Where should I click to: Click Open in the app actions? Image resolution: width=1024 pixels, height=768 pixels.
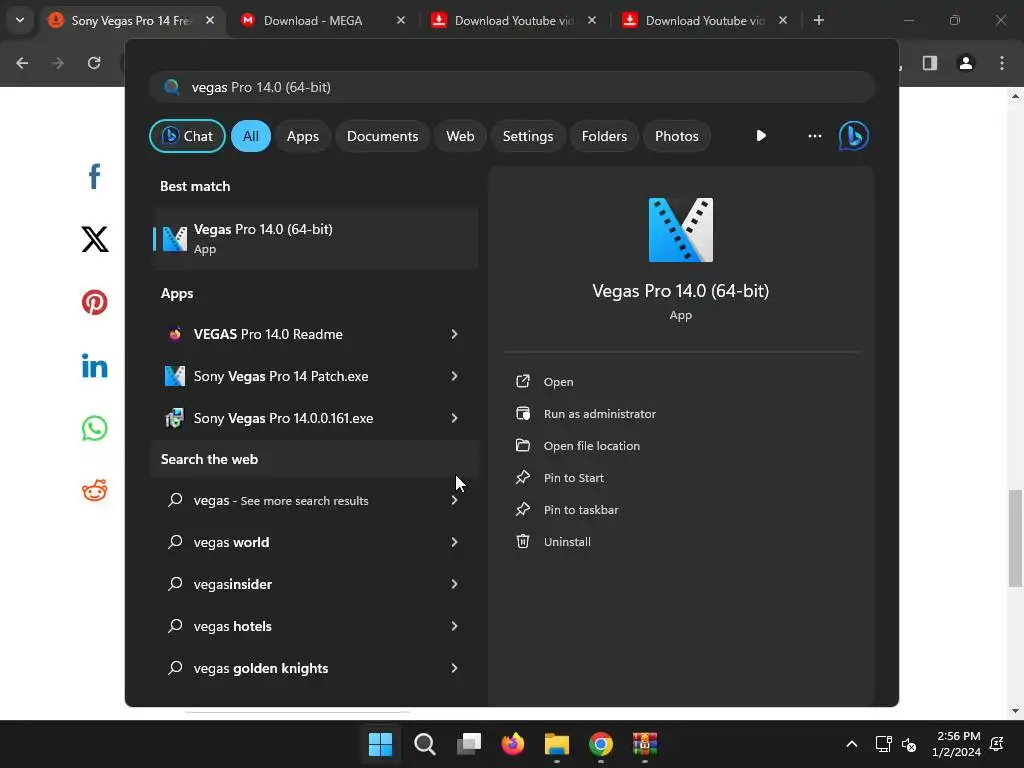[558, 381]
